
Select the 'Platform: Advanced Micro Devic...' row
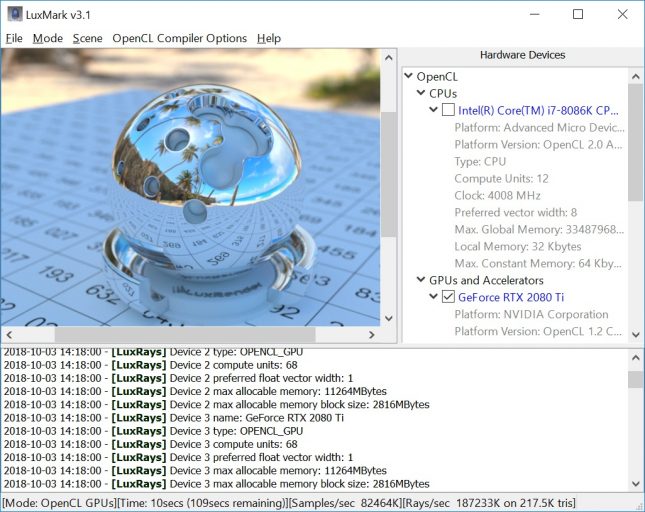point(539,127)
